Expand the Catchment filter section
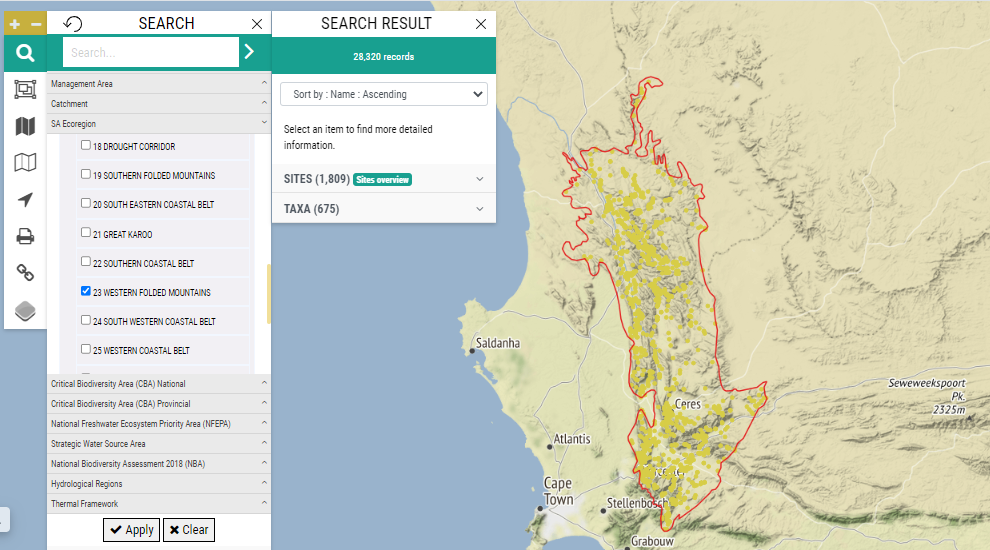Image resolution: width=990 pixels, height=550 pixels. 159,104
